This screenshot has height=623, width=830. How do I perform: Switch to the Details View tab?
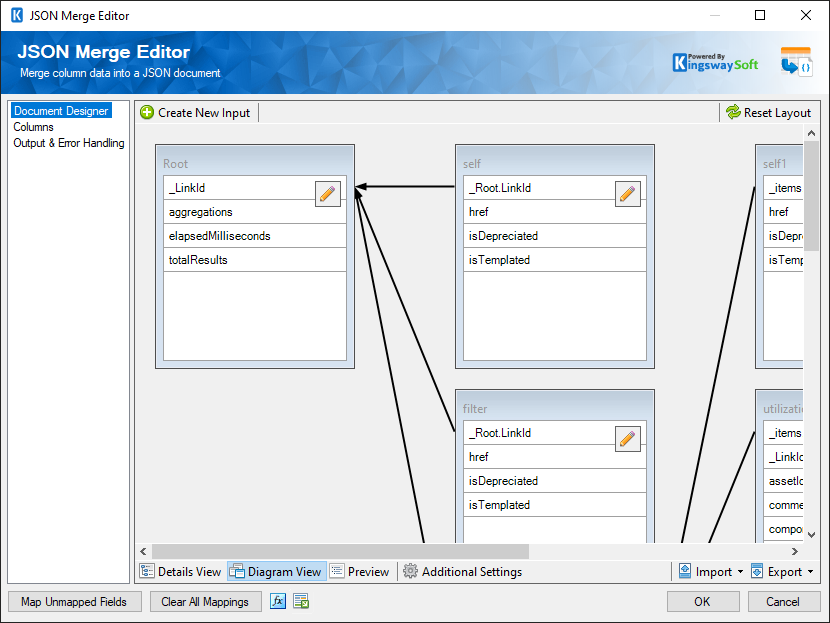point(180,571)
